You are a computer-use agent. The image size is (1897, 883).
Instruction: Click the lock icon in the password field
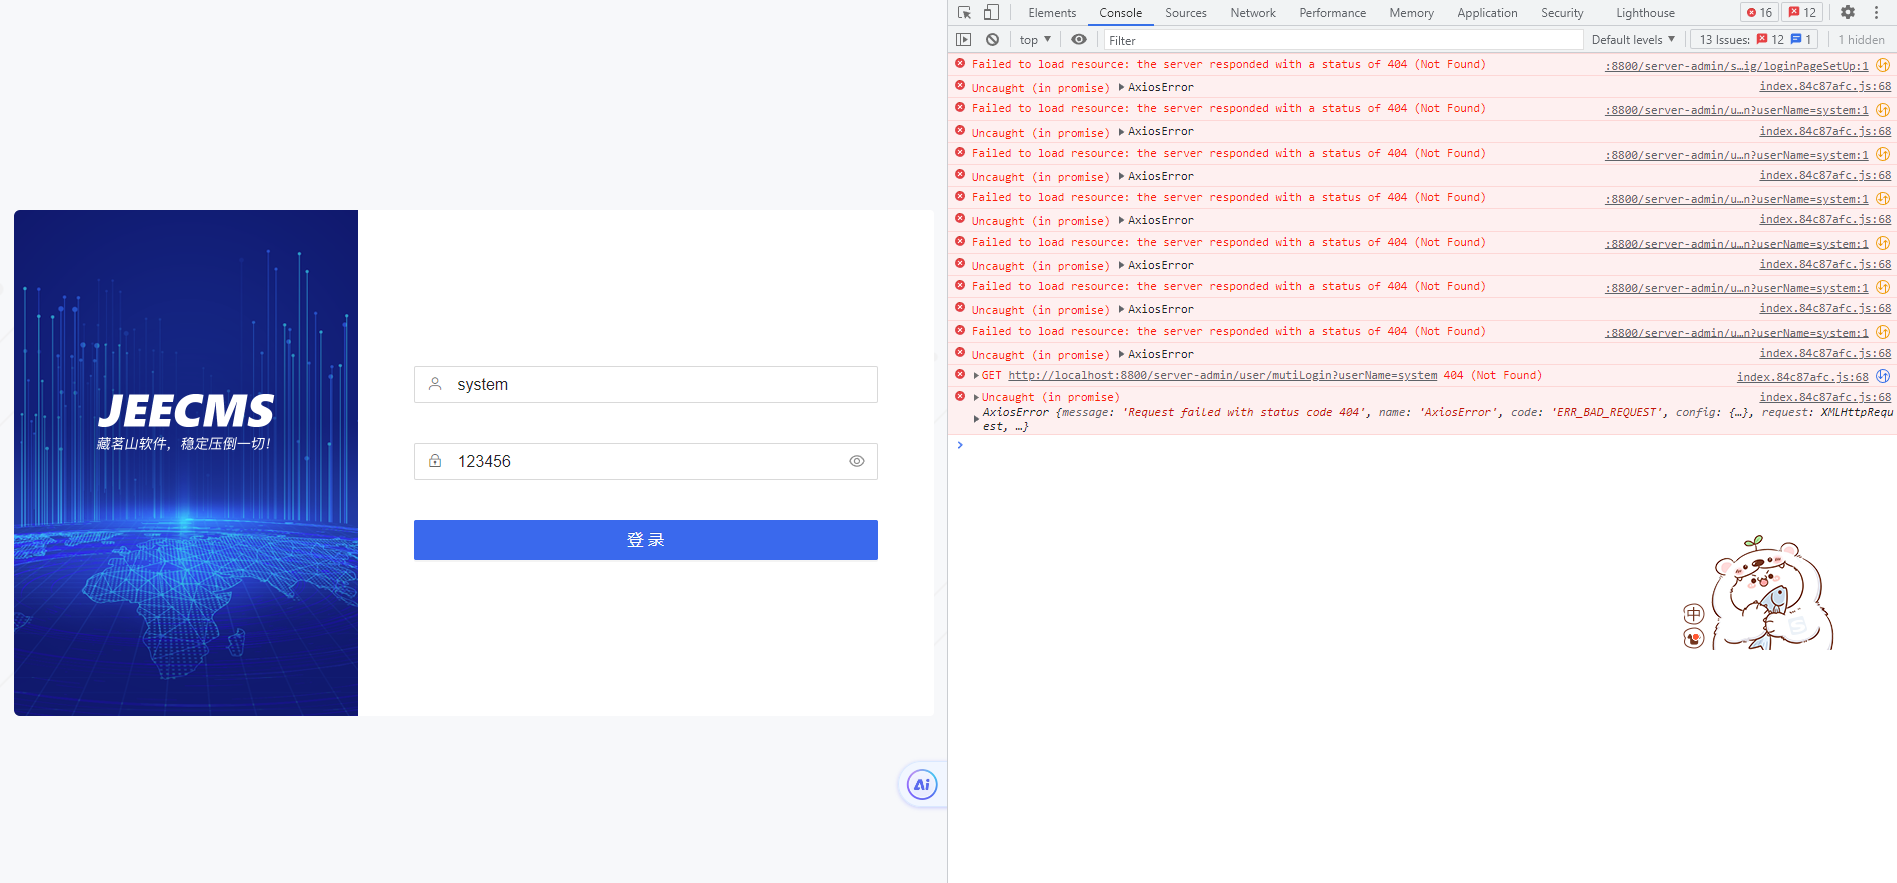[x=435, y=461]
